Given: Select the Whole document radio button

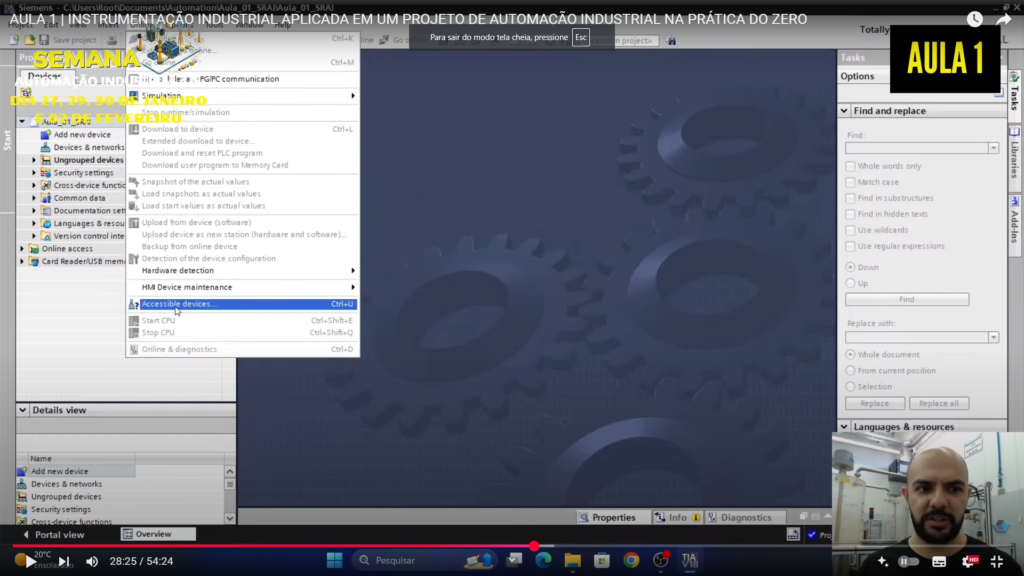Looking at the screenshot, I should coord(850,355).
